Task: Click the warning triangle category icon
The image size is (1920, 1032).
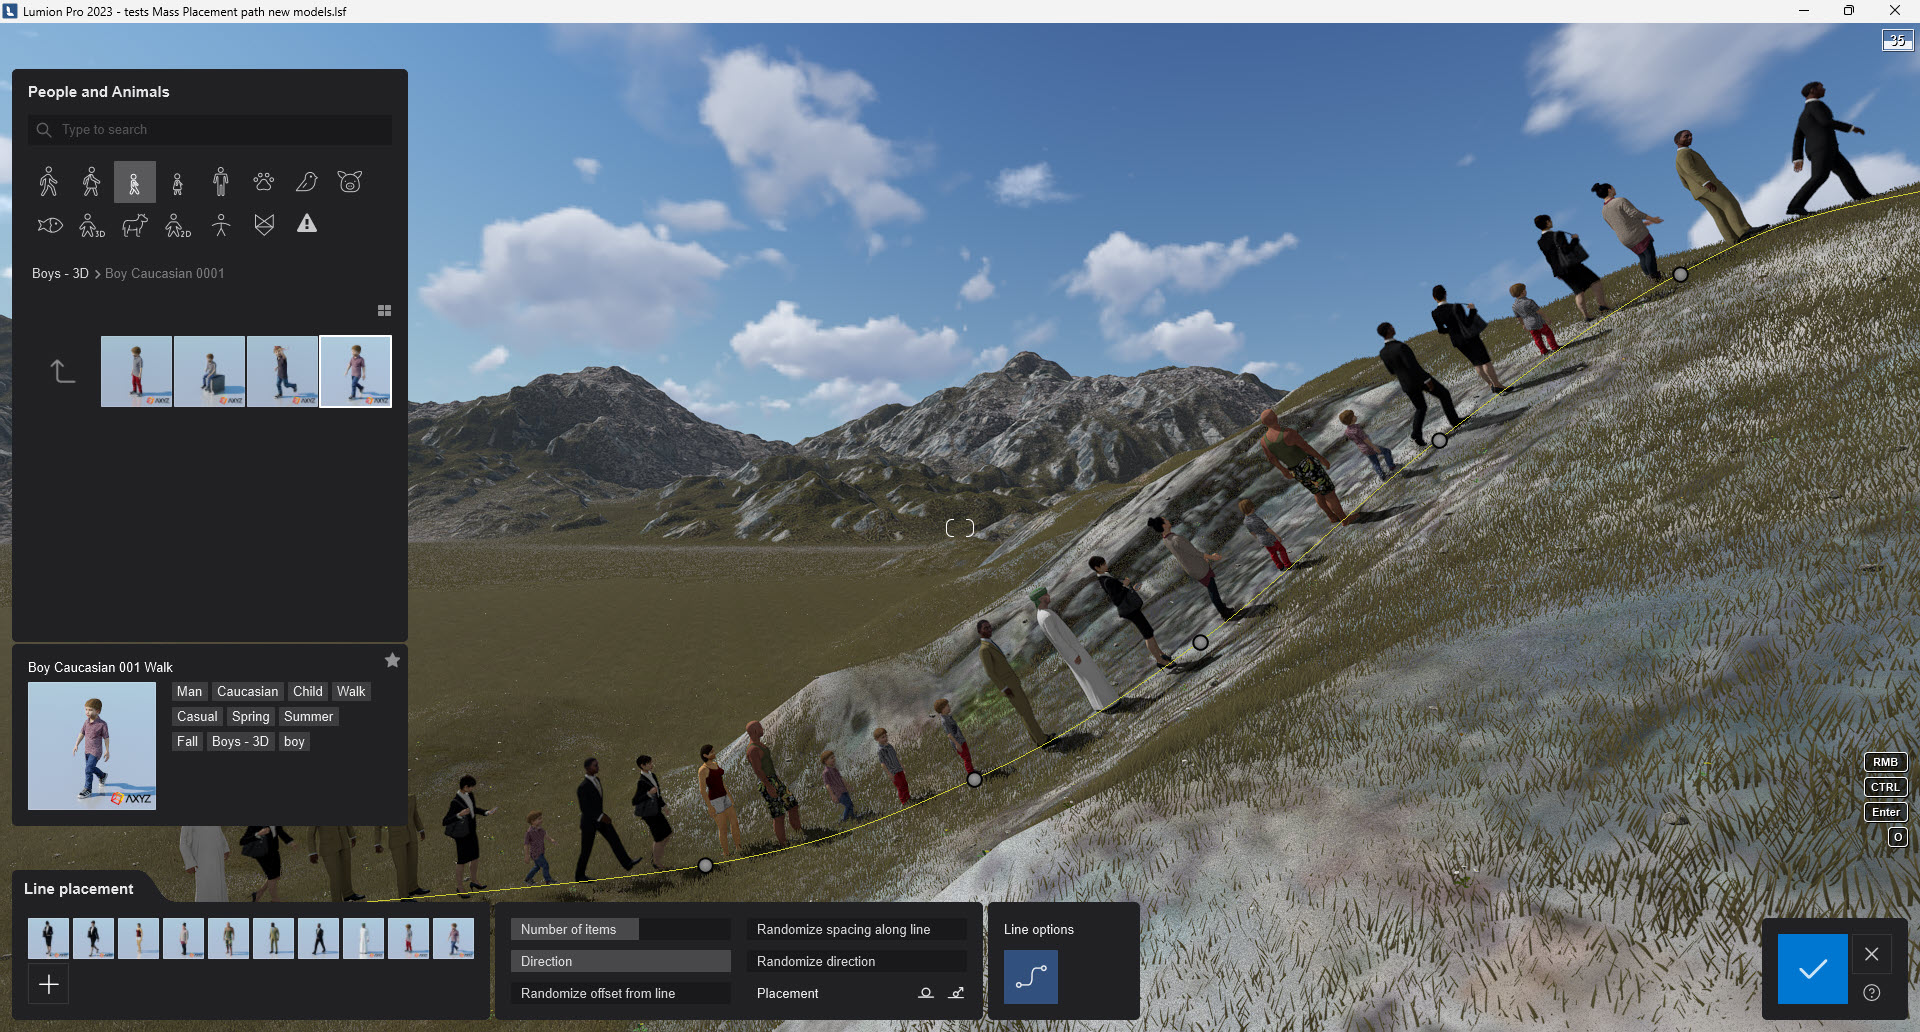Action: click(306, 224)
